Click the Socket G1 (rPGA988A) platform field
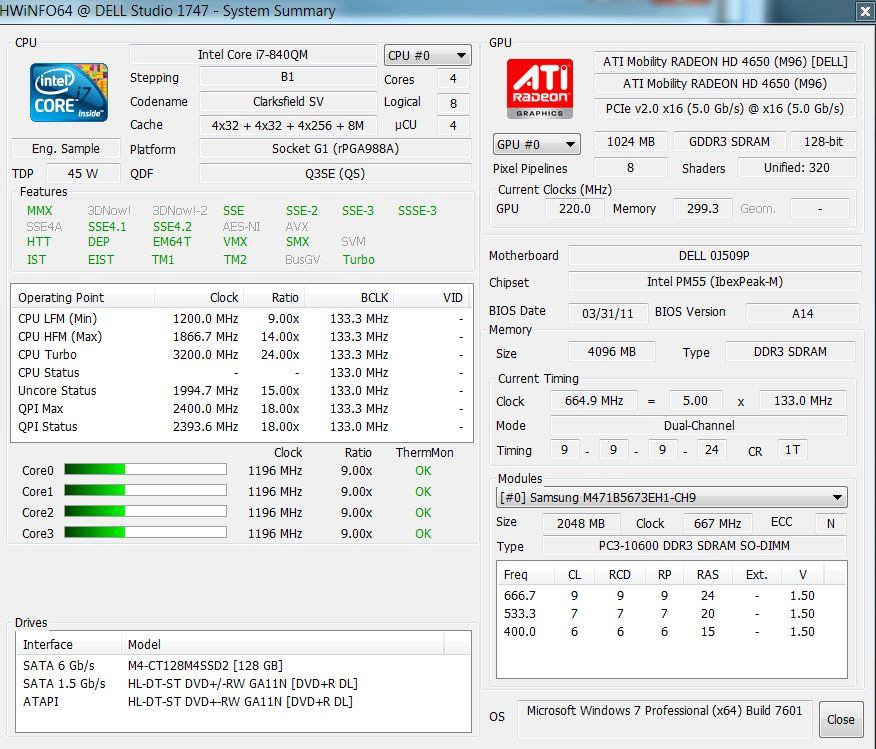This screenshot has width=876, height=749. click(335, 149)
